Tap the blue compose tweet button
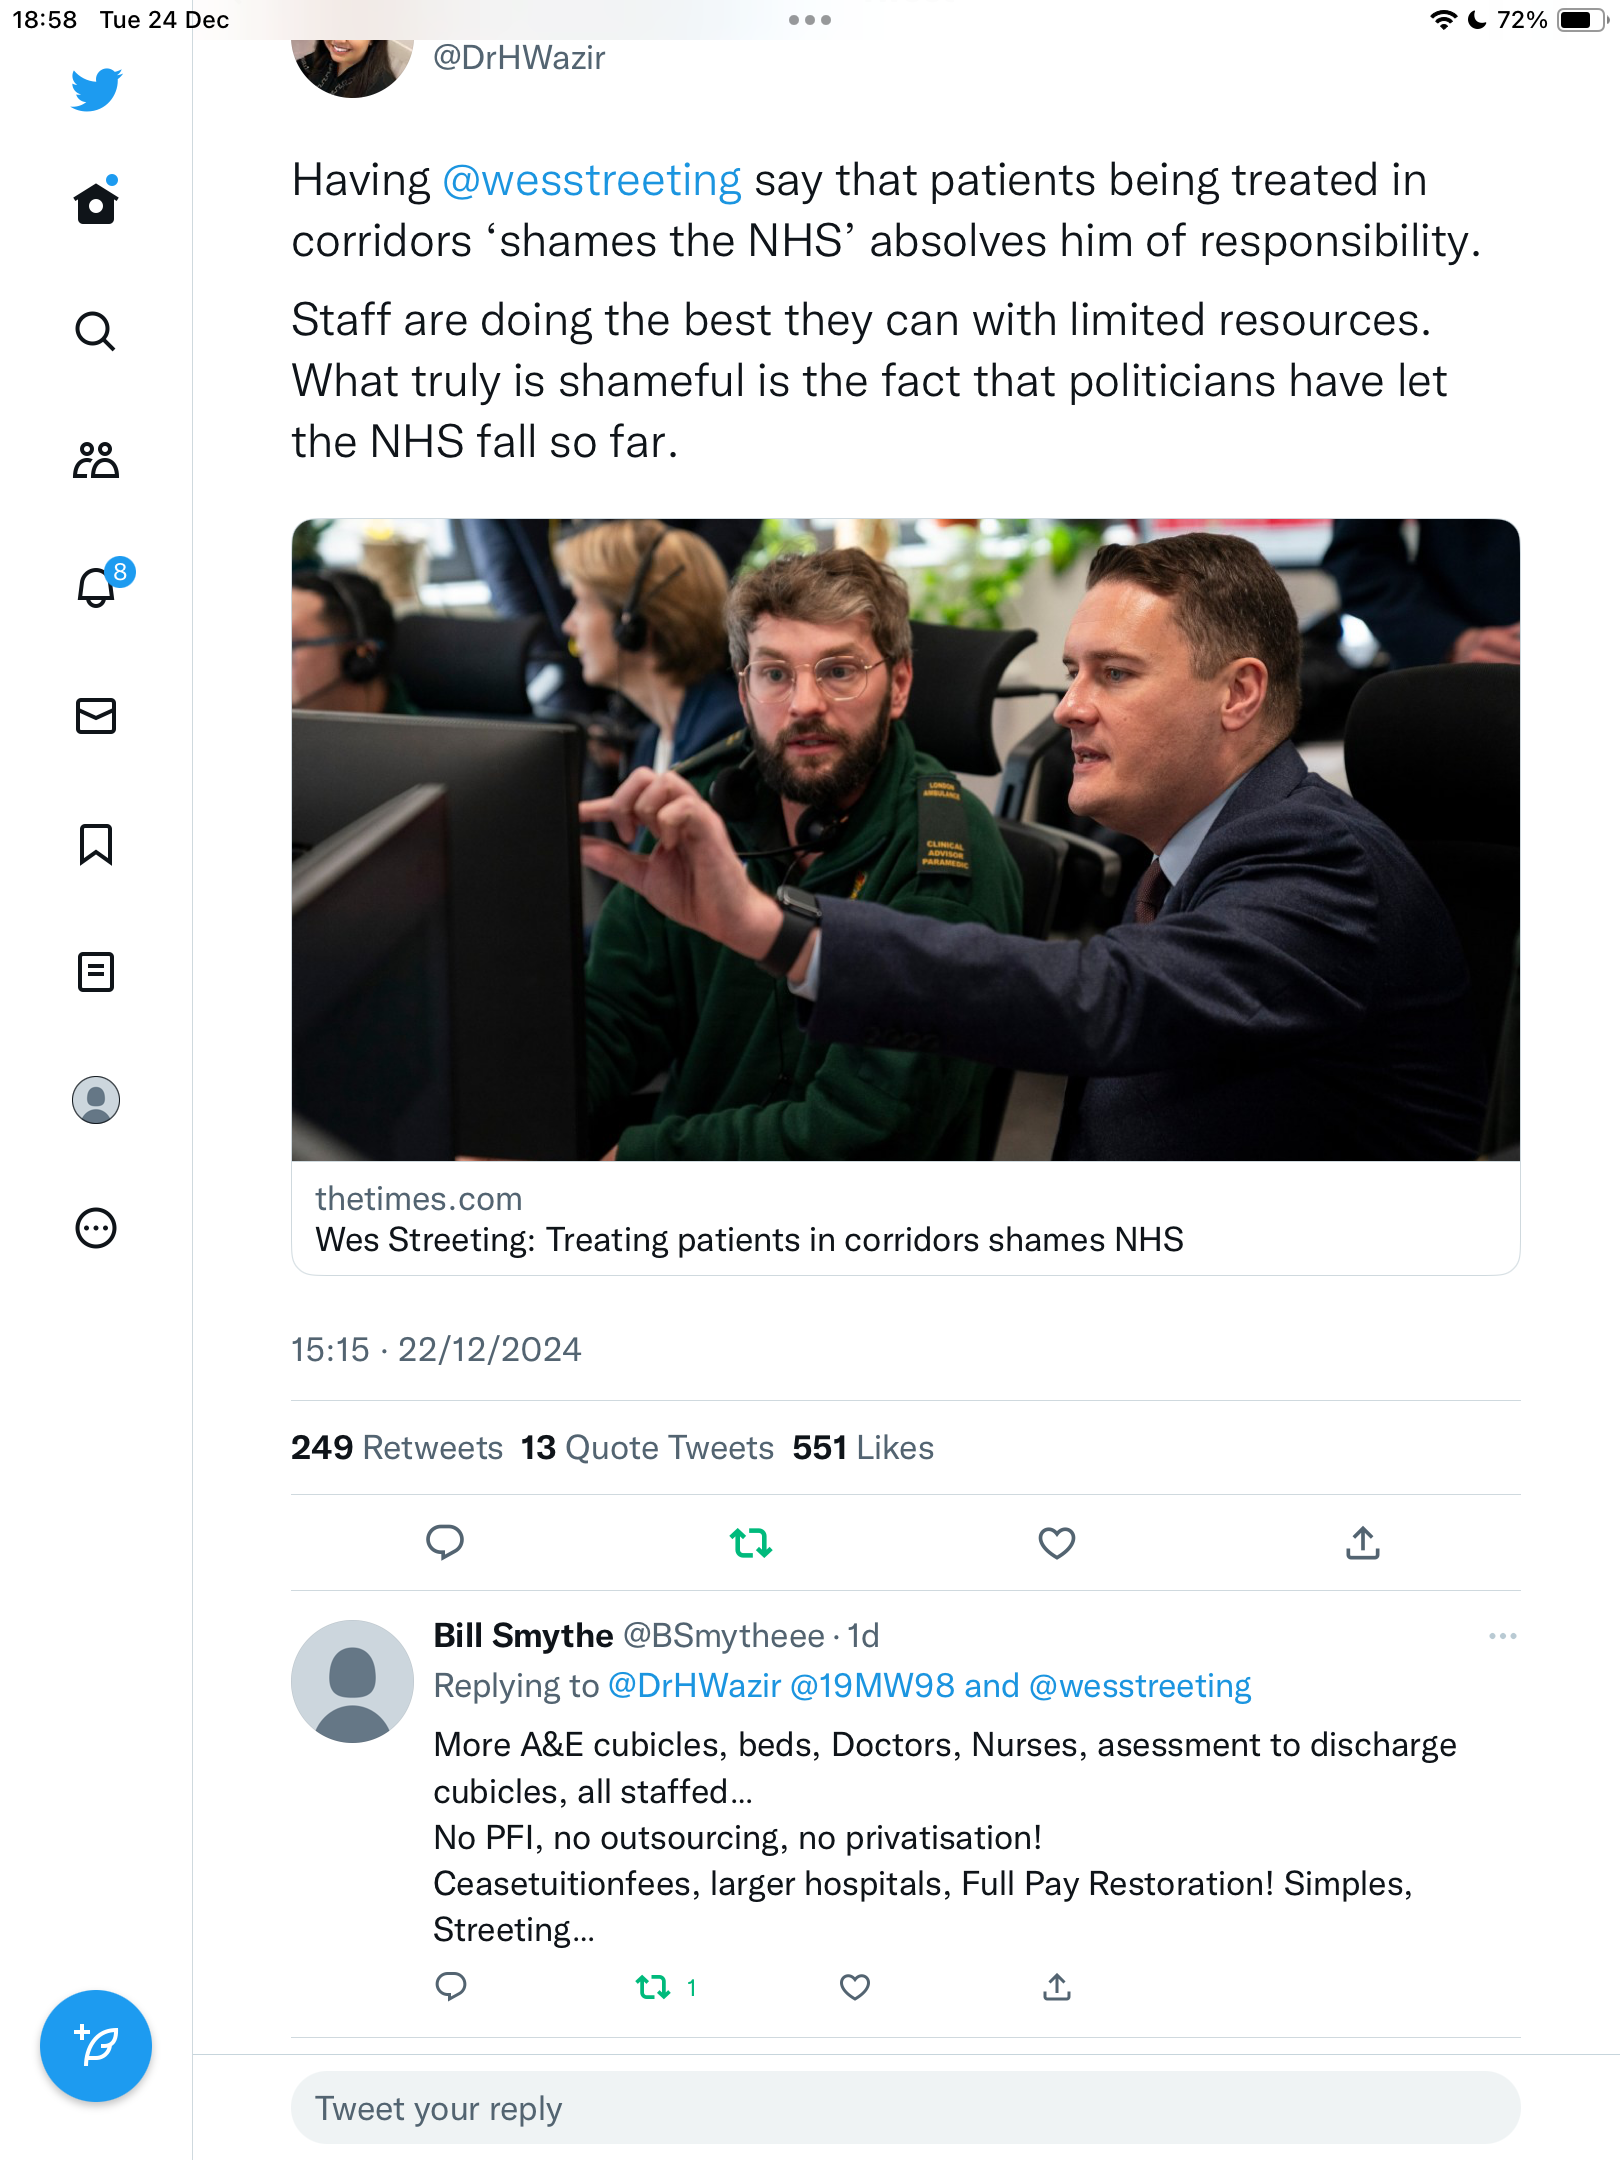Screen dimensions: 1620x2160 click(x=96, y=2046)
